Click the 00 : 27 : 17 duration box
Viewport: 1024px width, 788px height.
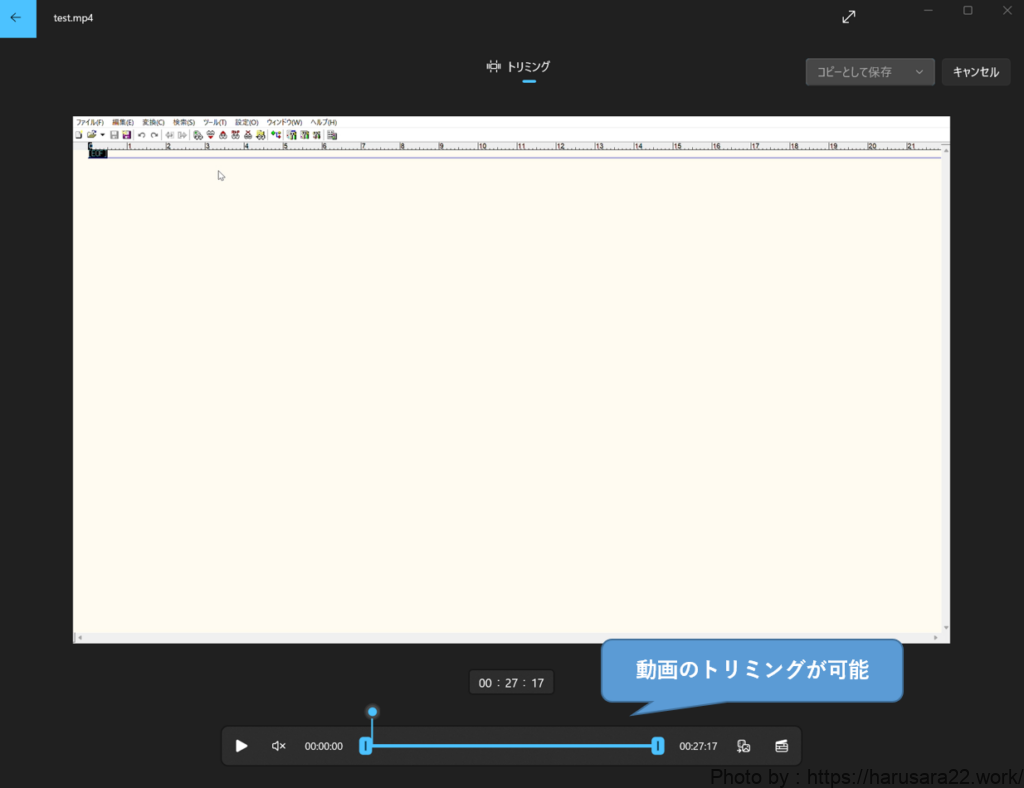pos(511,683)
